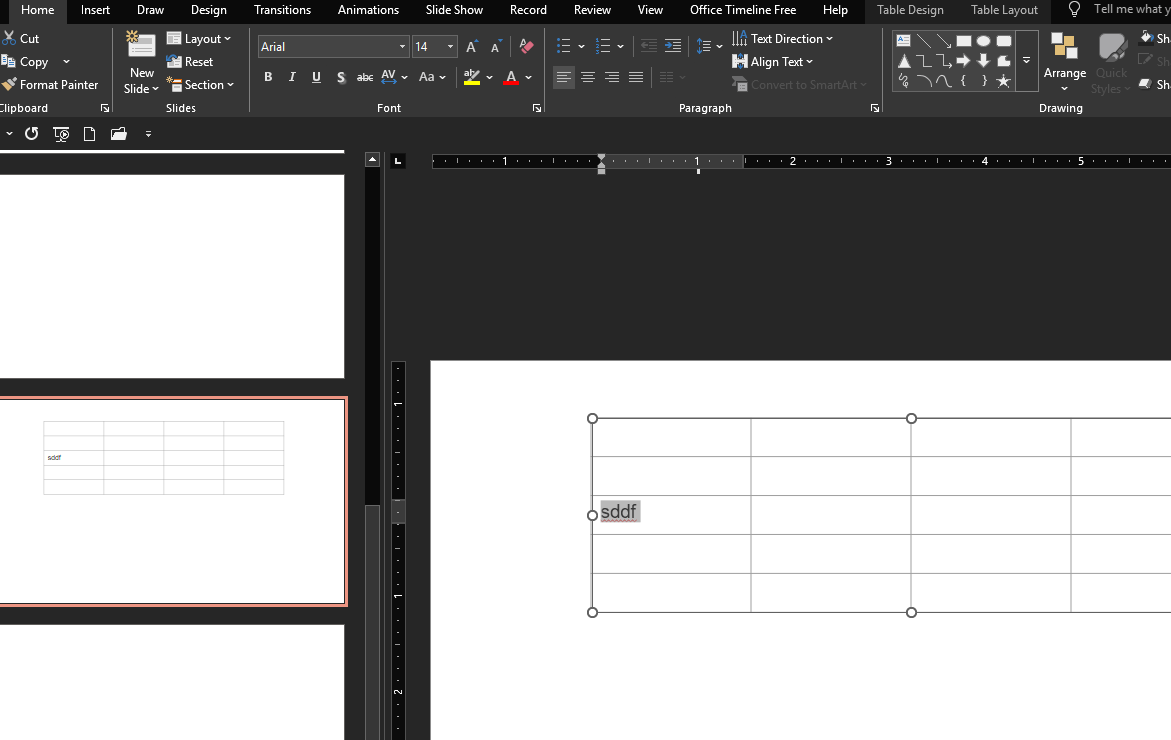Toggle Italic formatting

(292, 78)
